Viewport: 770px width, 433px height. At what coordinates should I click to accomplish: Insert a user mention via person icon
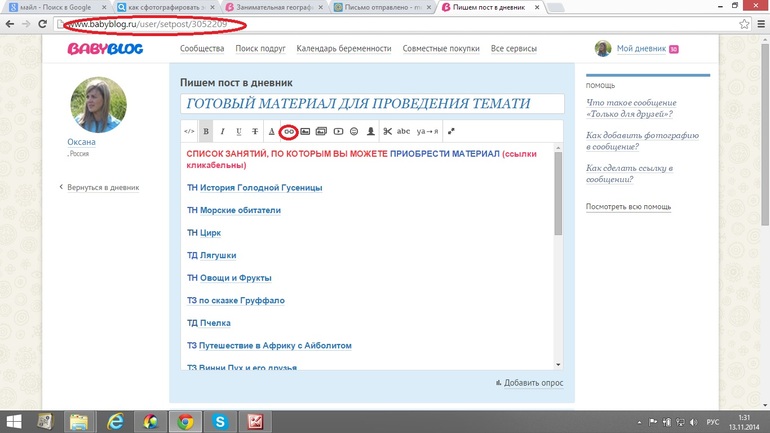click(x=371, y=132)
